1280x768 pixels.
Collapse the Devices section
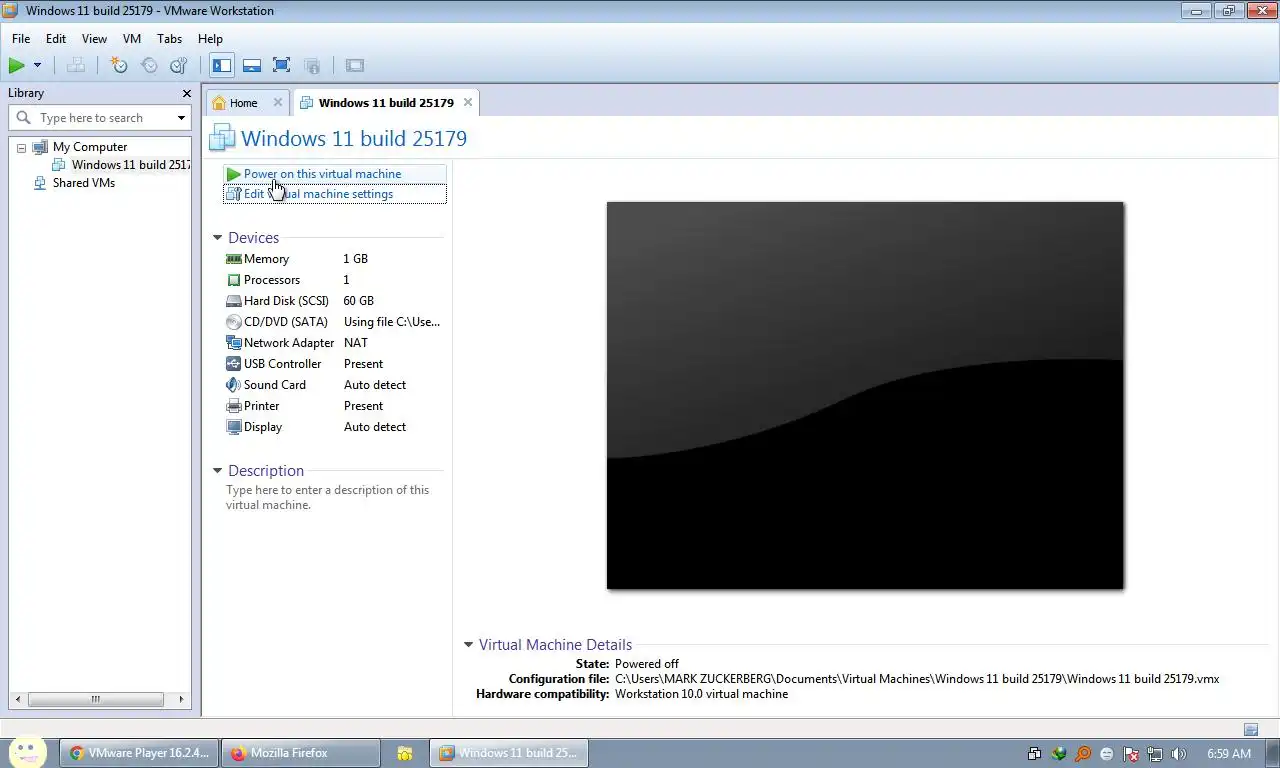[218, 238]
